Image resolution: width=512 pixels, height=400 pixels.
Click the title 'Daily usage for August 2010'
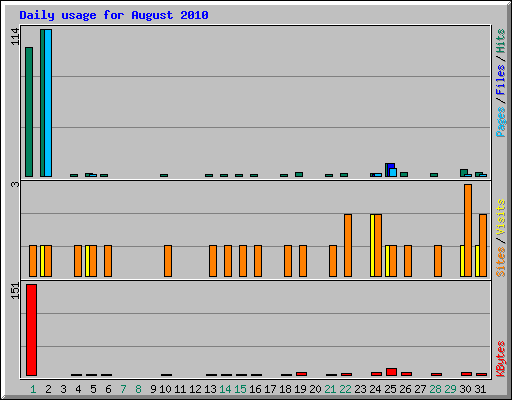114,15
